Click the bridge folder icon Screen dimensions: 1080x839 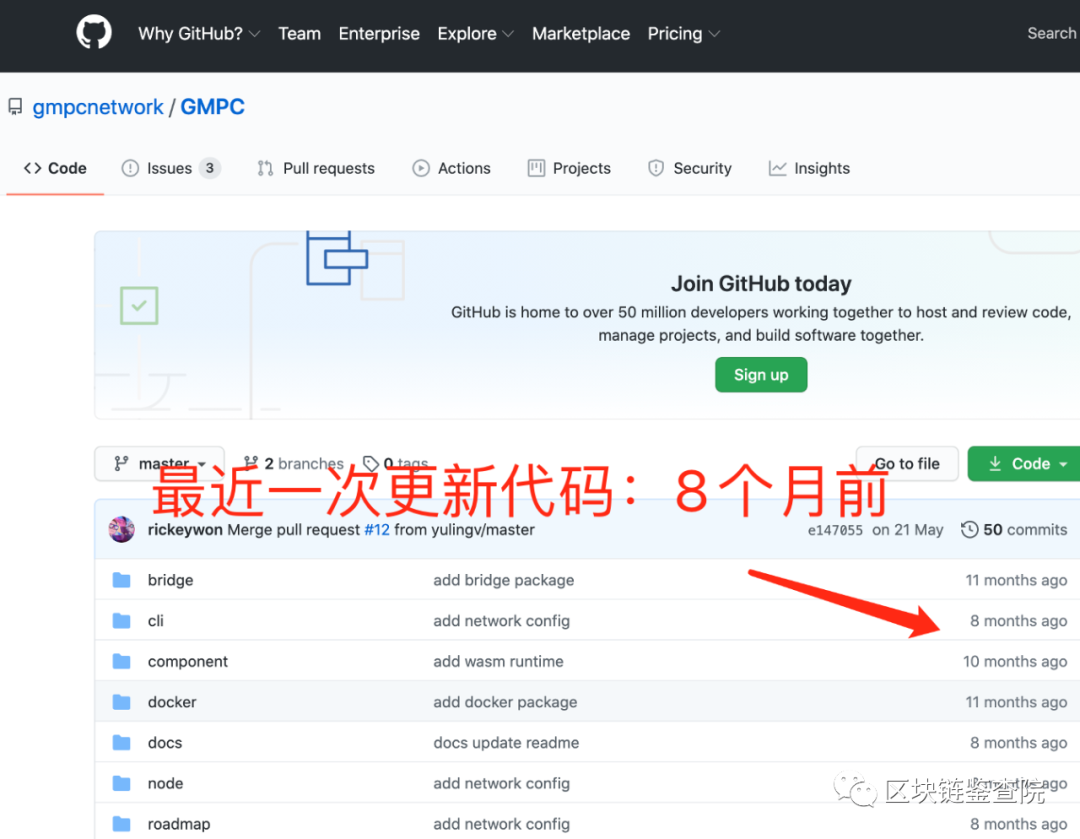(122, 580)
